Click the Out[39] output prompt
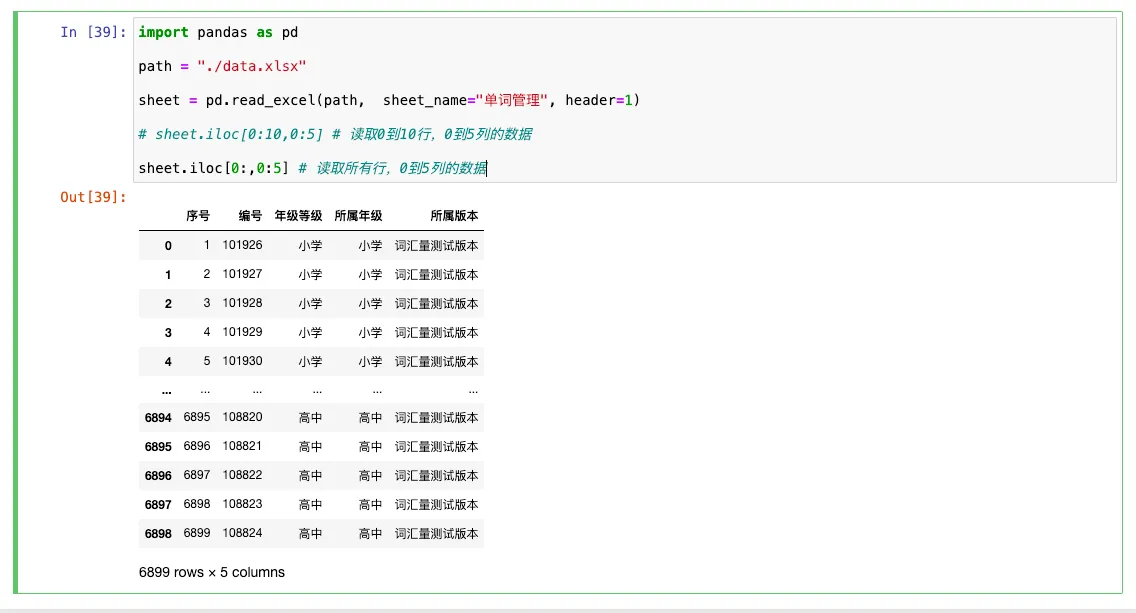Image resolution: width=1136 pixels, height=613 pixels. [92, 197]
